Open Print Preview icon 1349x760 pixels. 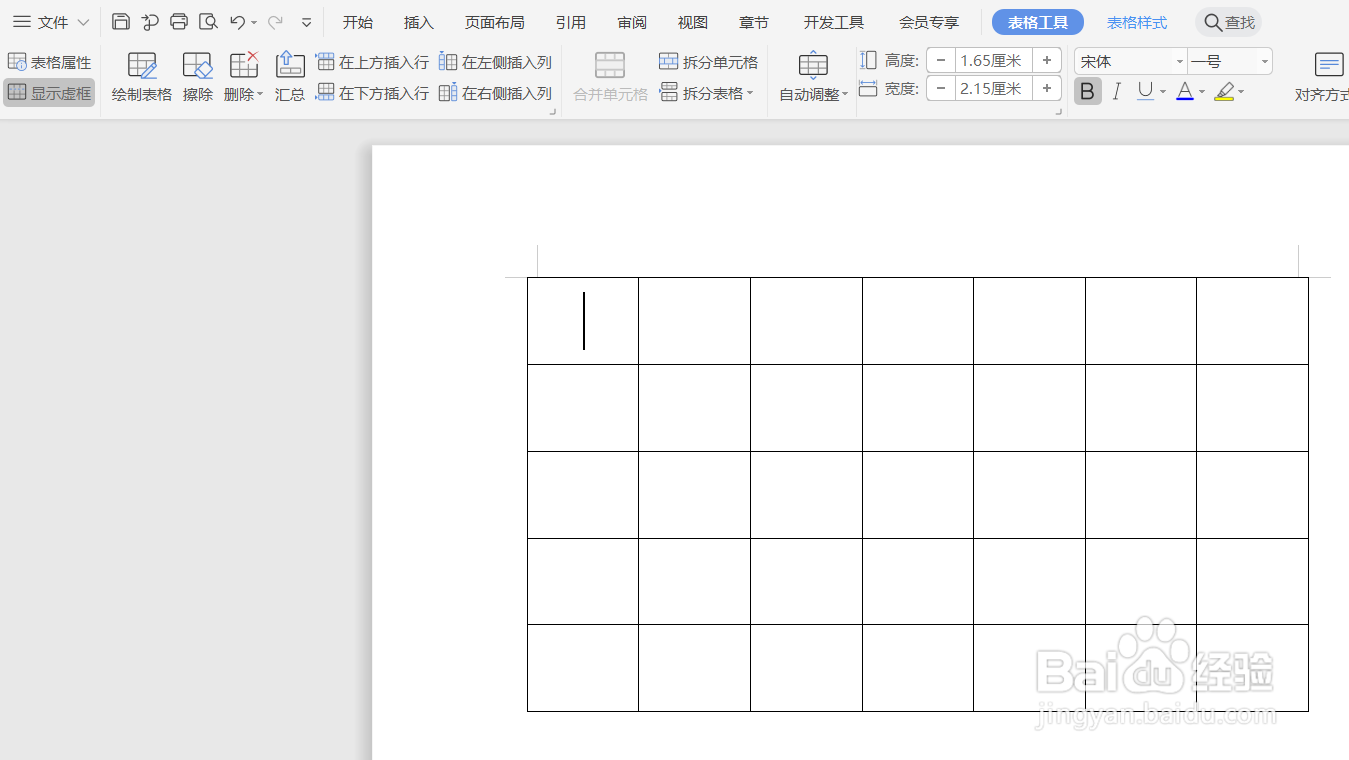(208, 22)
